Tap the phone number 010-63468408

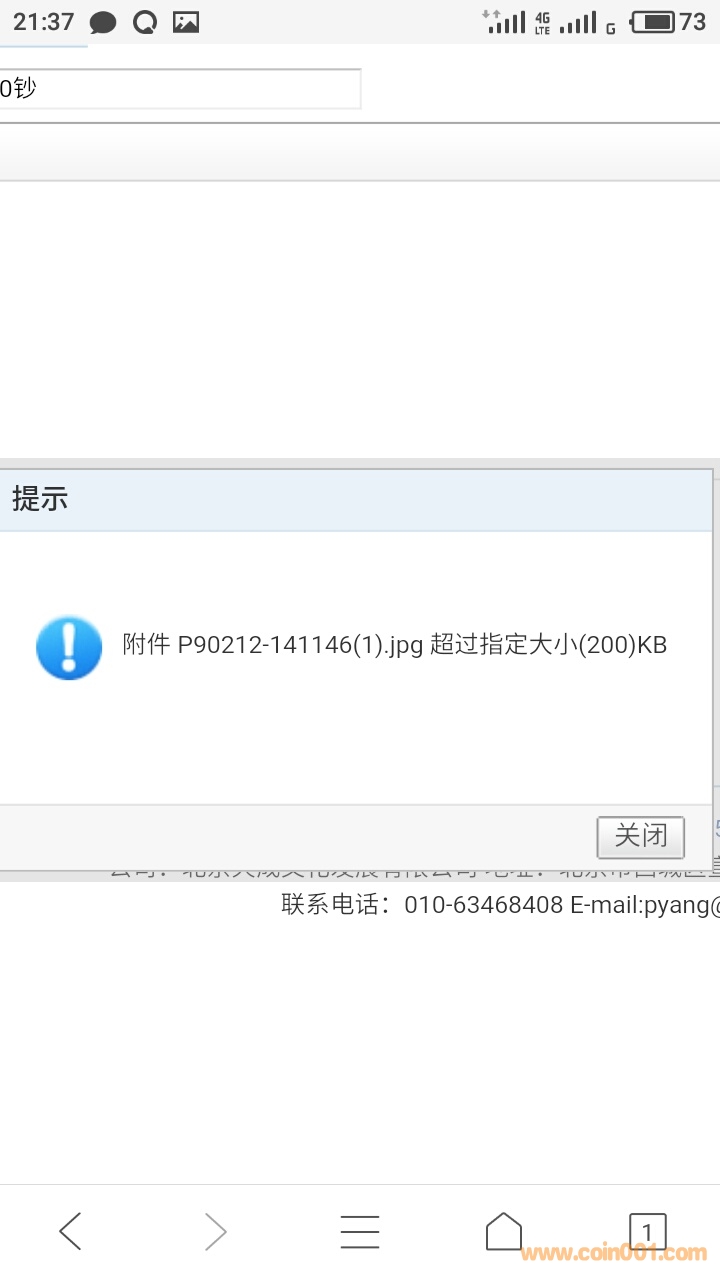484,905
